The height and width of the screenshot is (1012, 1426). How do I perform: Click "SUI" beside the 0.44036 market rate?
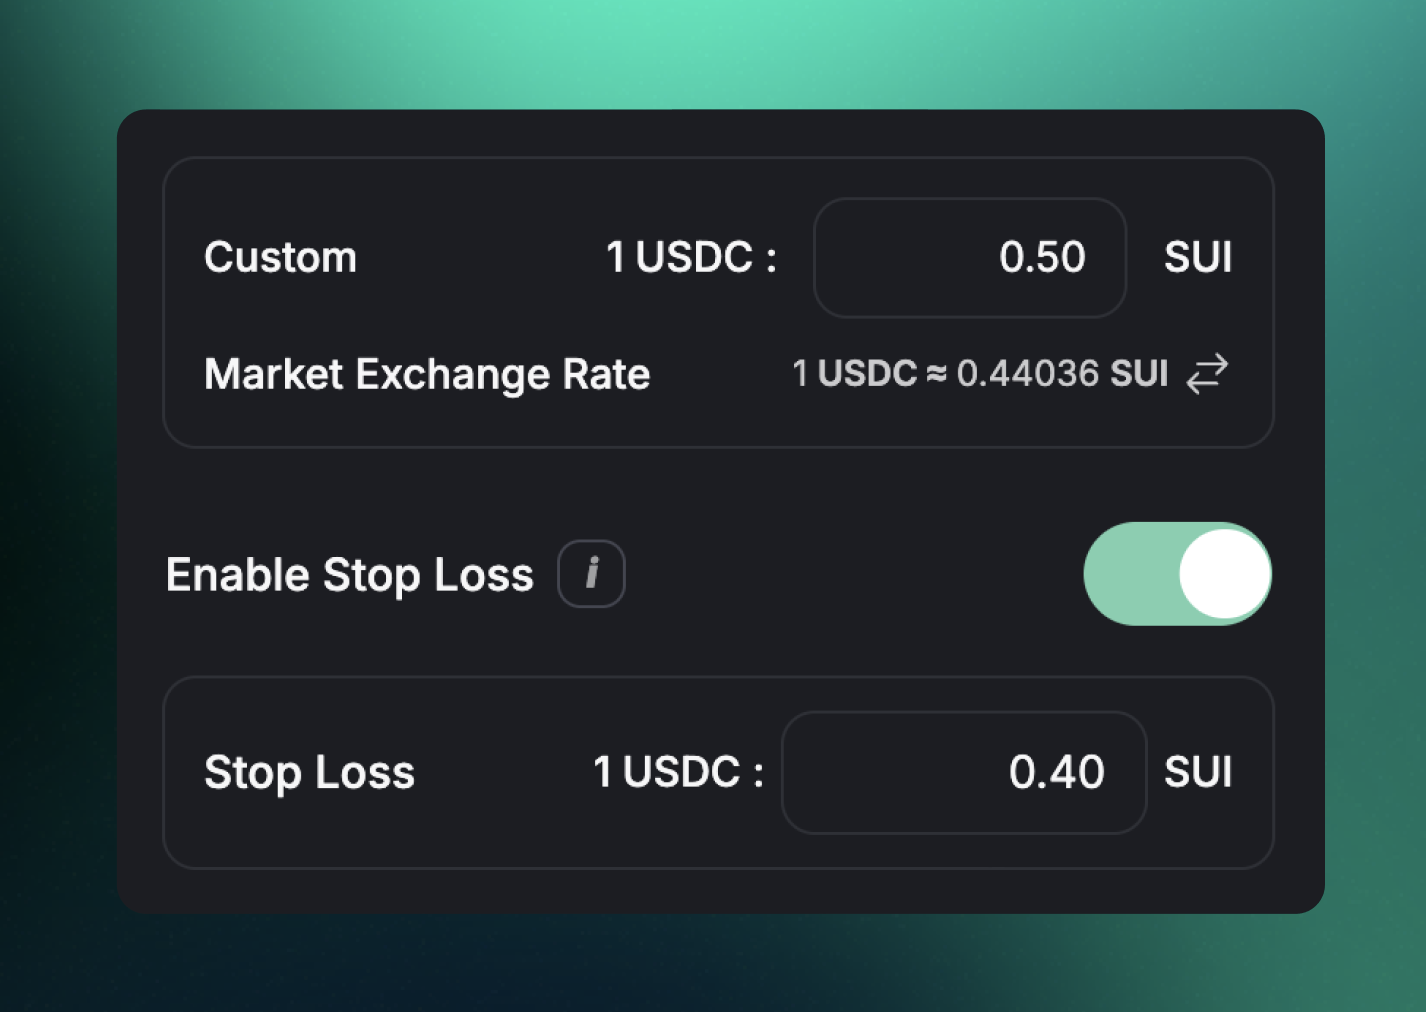pyautogui.click(x=1139, y=374)
